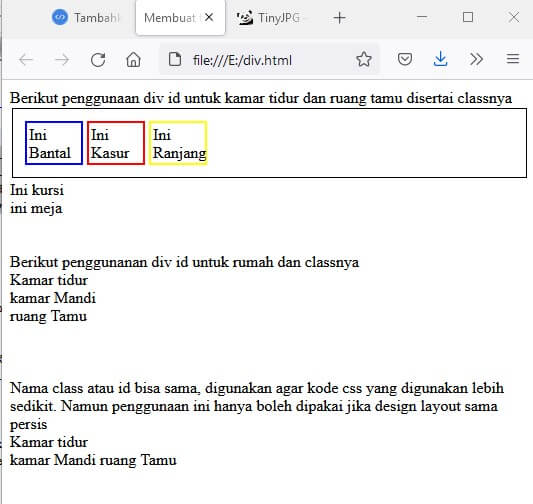
Task: Expand more tools overflow chevron
Action: point(476,59)
